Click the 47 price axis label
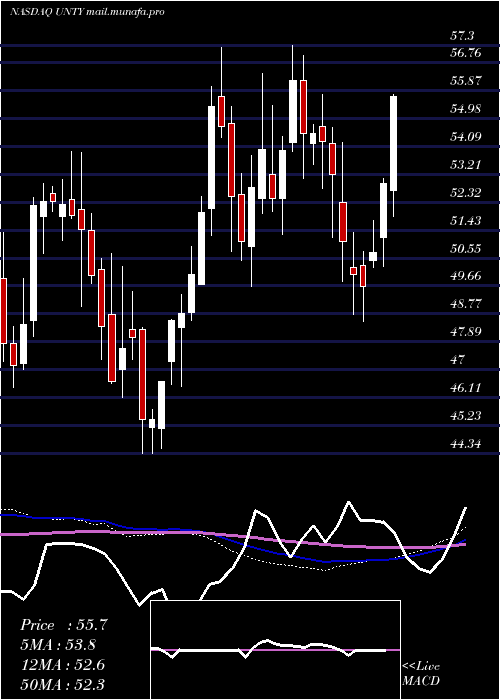Image resolution: width=500 pixels, height=700 pixels. (458, 359)
